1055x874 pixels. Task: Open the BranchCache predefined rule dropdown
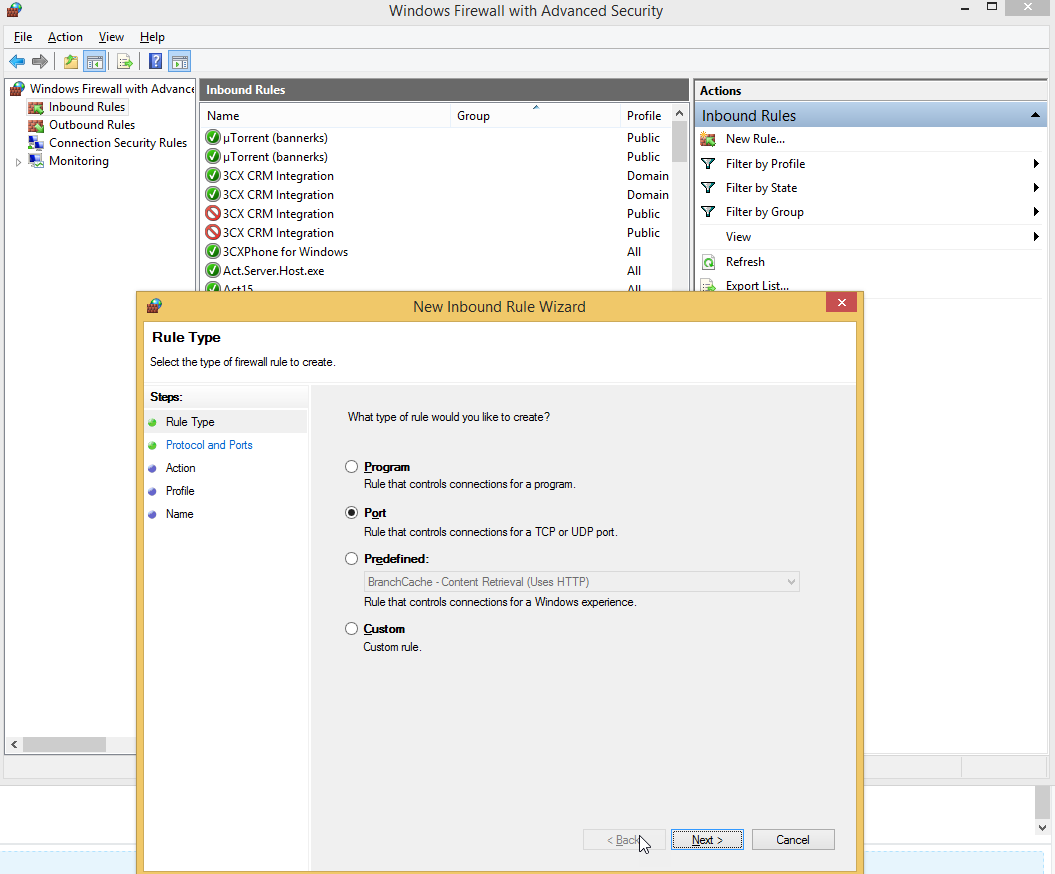pyautogui.click(x=582, y=582)
